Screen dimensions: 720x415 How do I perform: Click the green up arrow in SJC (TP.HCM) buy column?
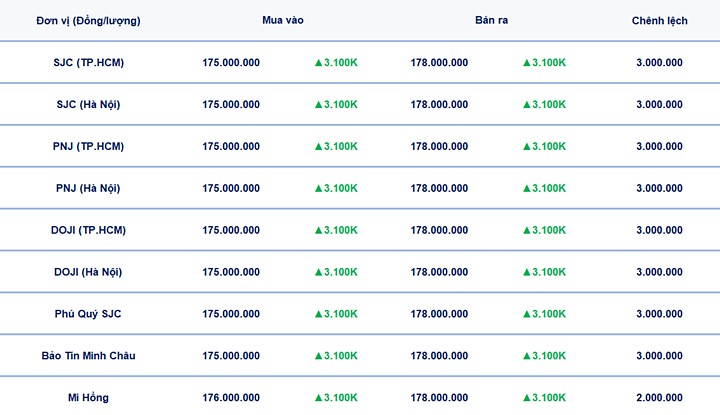click(x=319, y=63)
